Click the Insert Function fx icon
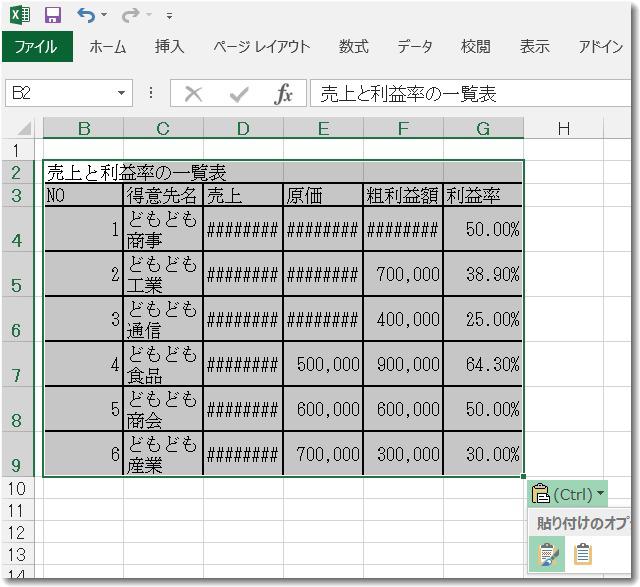Screen dimensions: 640x587 [x=284, y=94]
